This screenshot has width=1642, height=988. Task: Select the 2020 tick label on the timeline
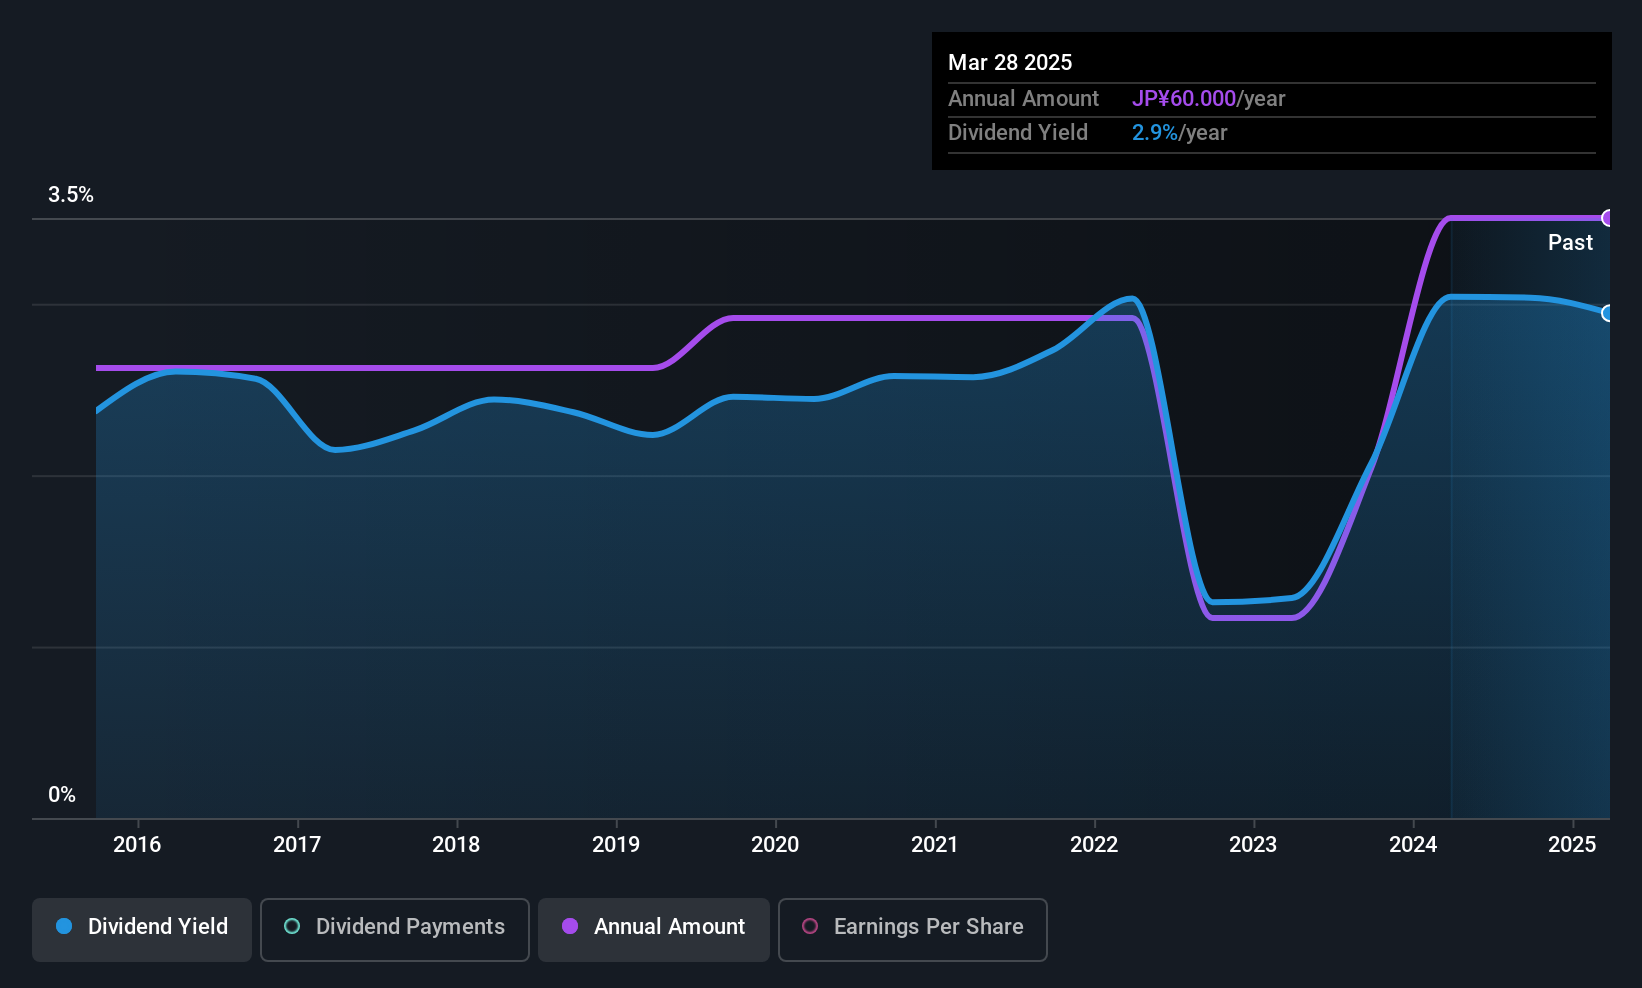tap(775, 845)
